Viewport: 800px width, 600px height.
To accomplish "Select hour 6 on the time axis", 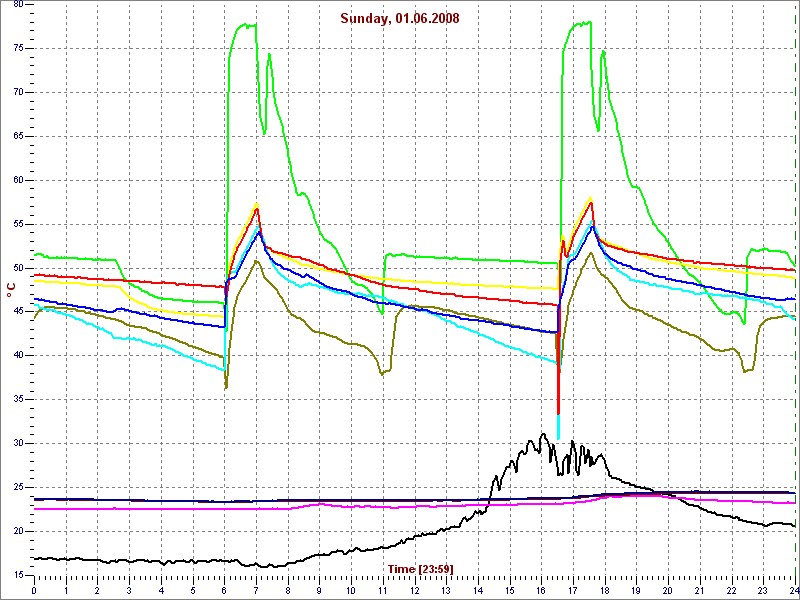I will [224, 591].
